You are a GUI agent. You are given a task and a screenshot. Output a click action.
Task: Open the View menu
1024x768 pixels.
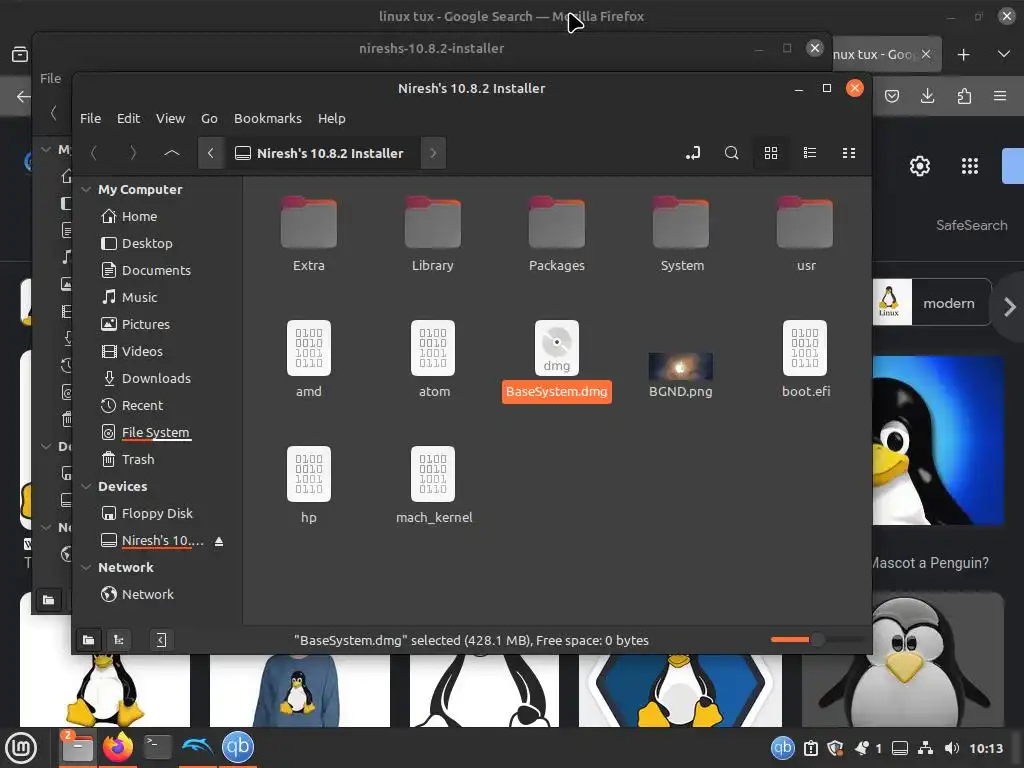click(170, 118)
